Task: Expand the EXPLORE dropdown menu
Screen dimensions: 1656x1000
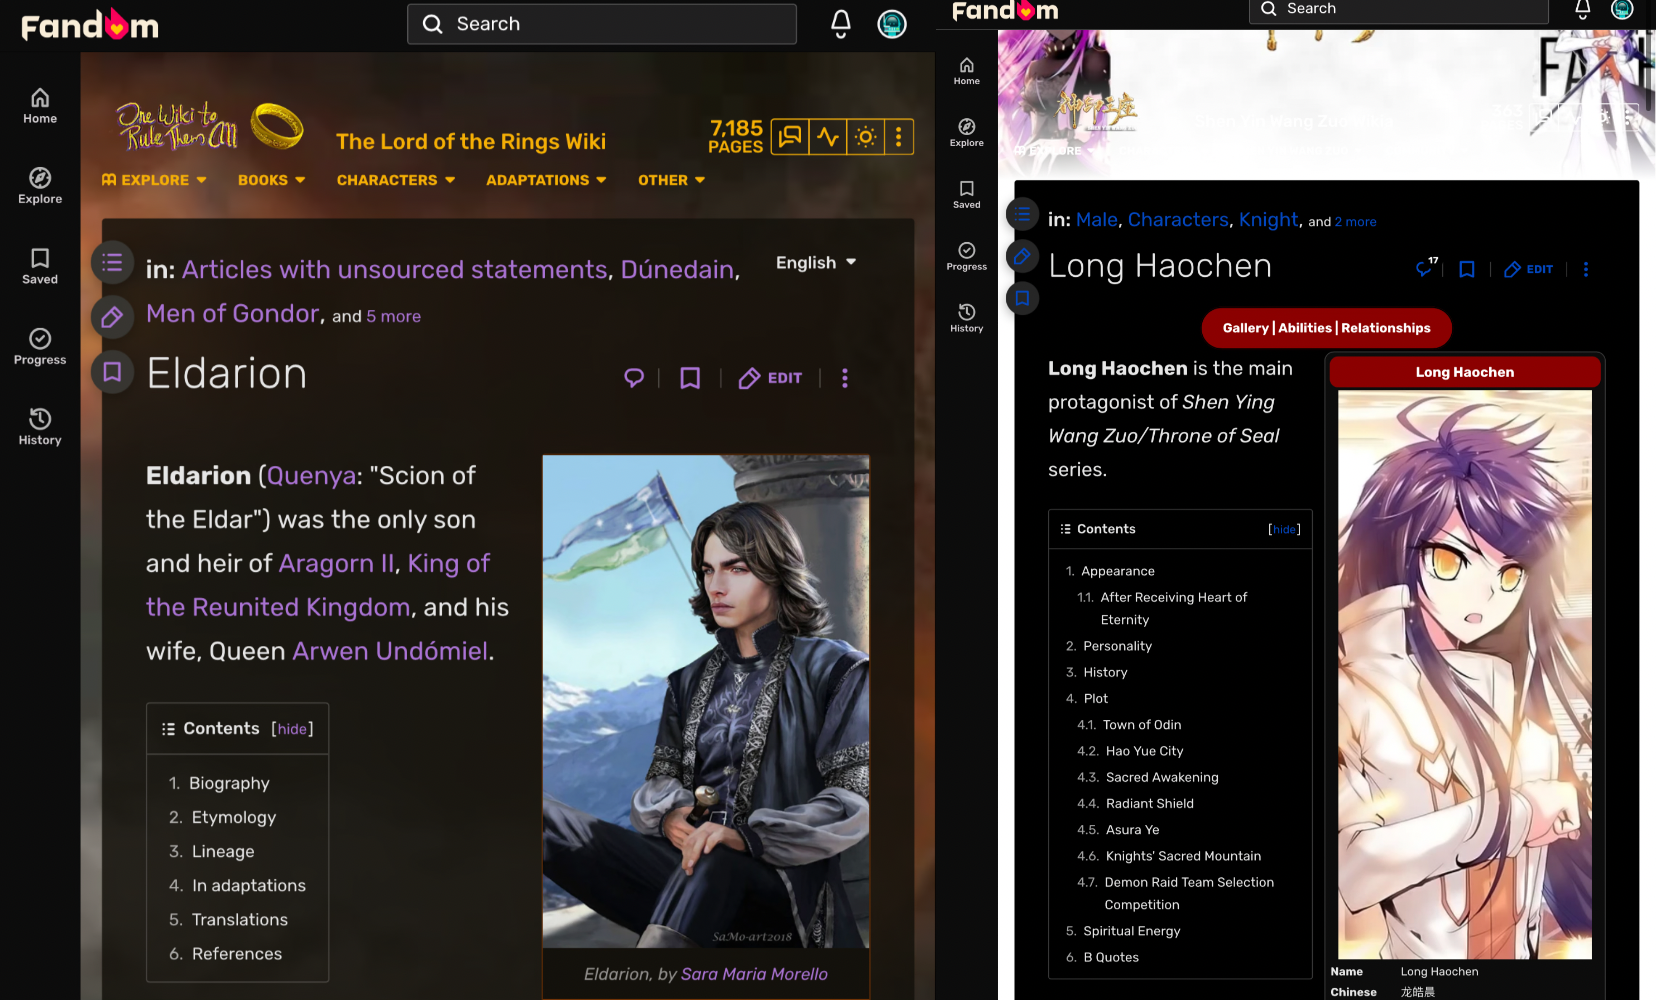Action: coord(154,180)
